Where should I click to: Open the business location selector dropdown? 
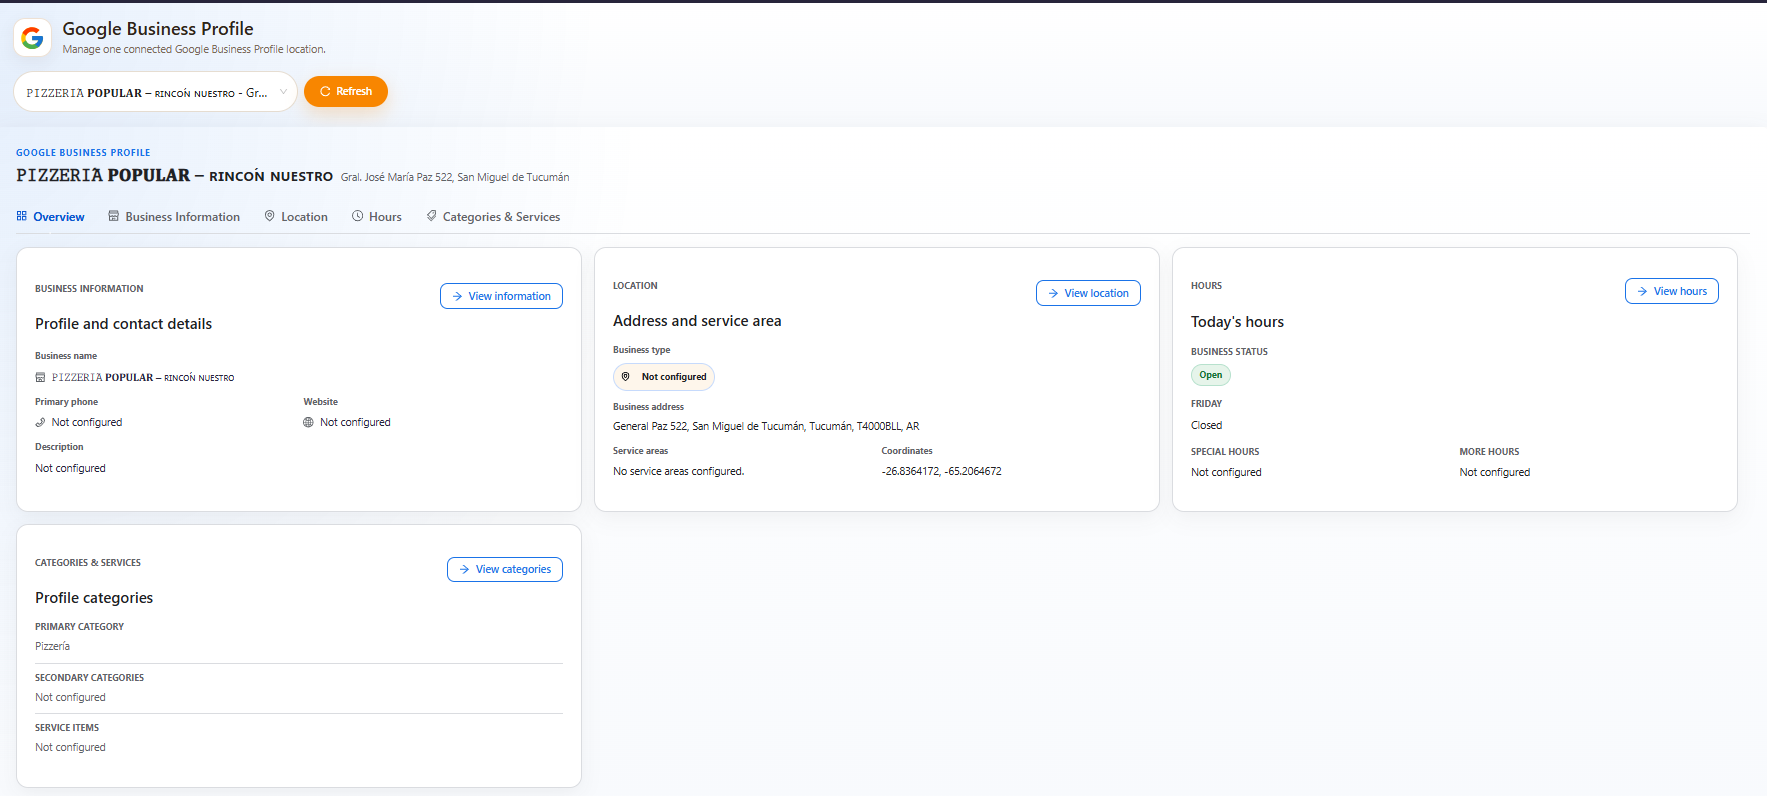click(x=155, y=92)
